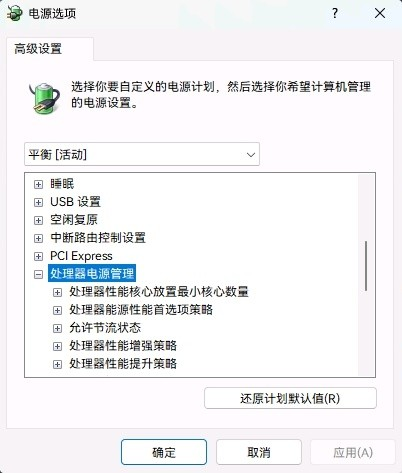402x473 pixels.
Task: Click the settings list vertical scrollbar thumb
Action: point(366,266)
